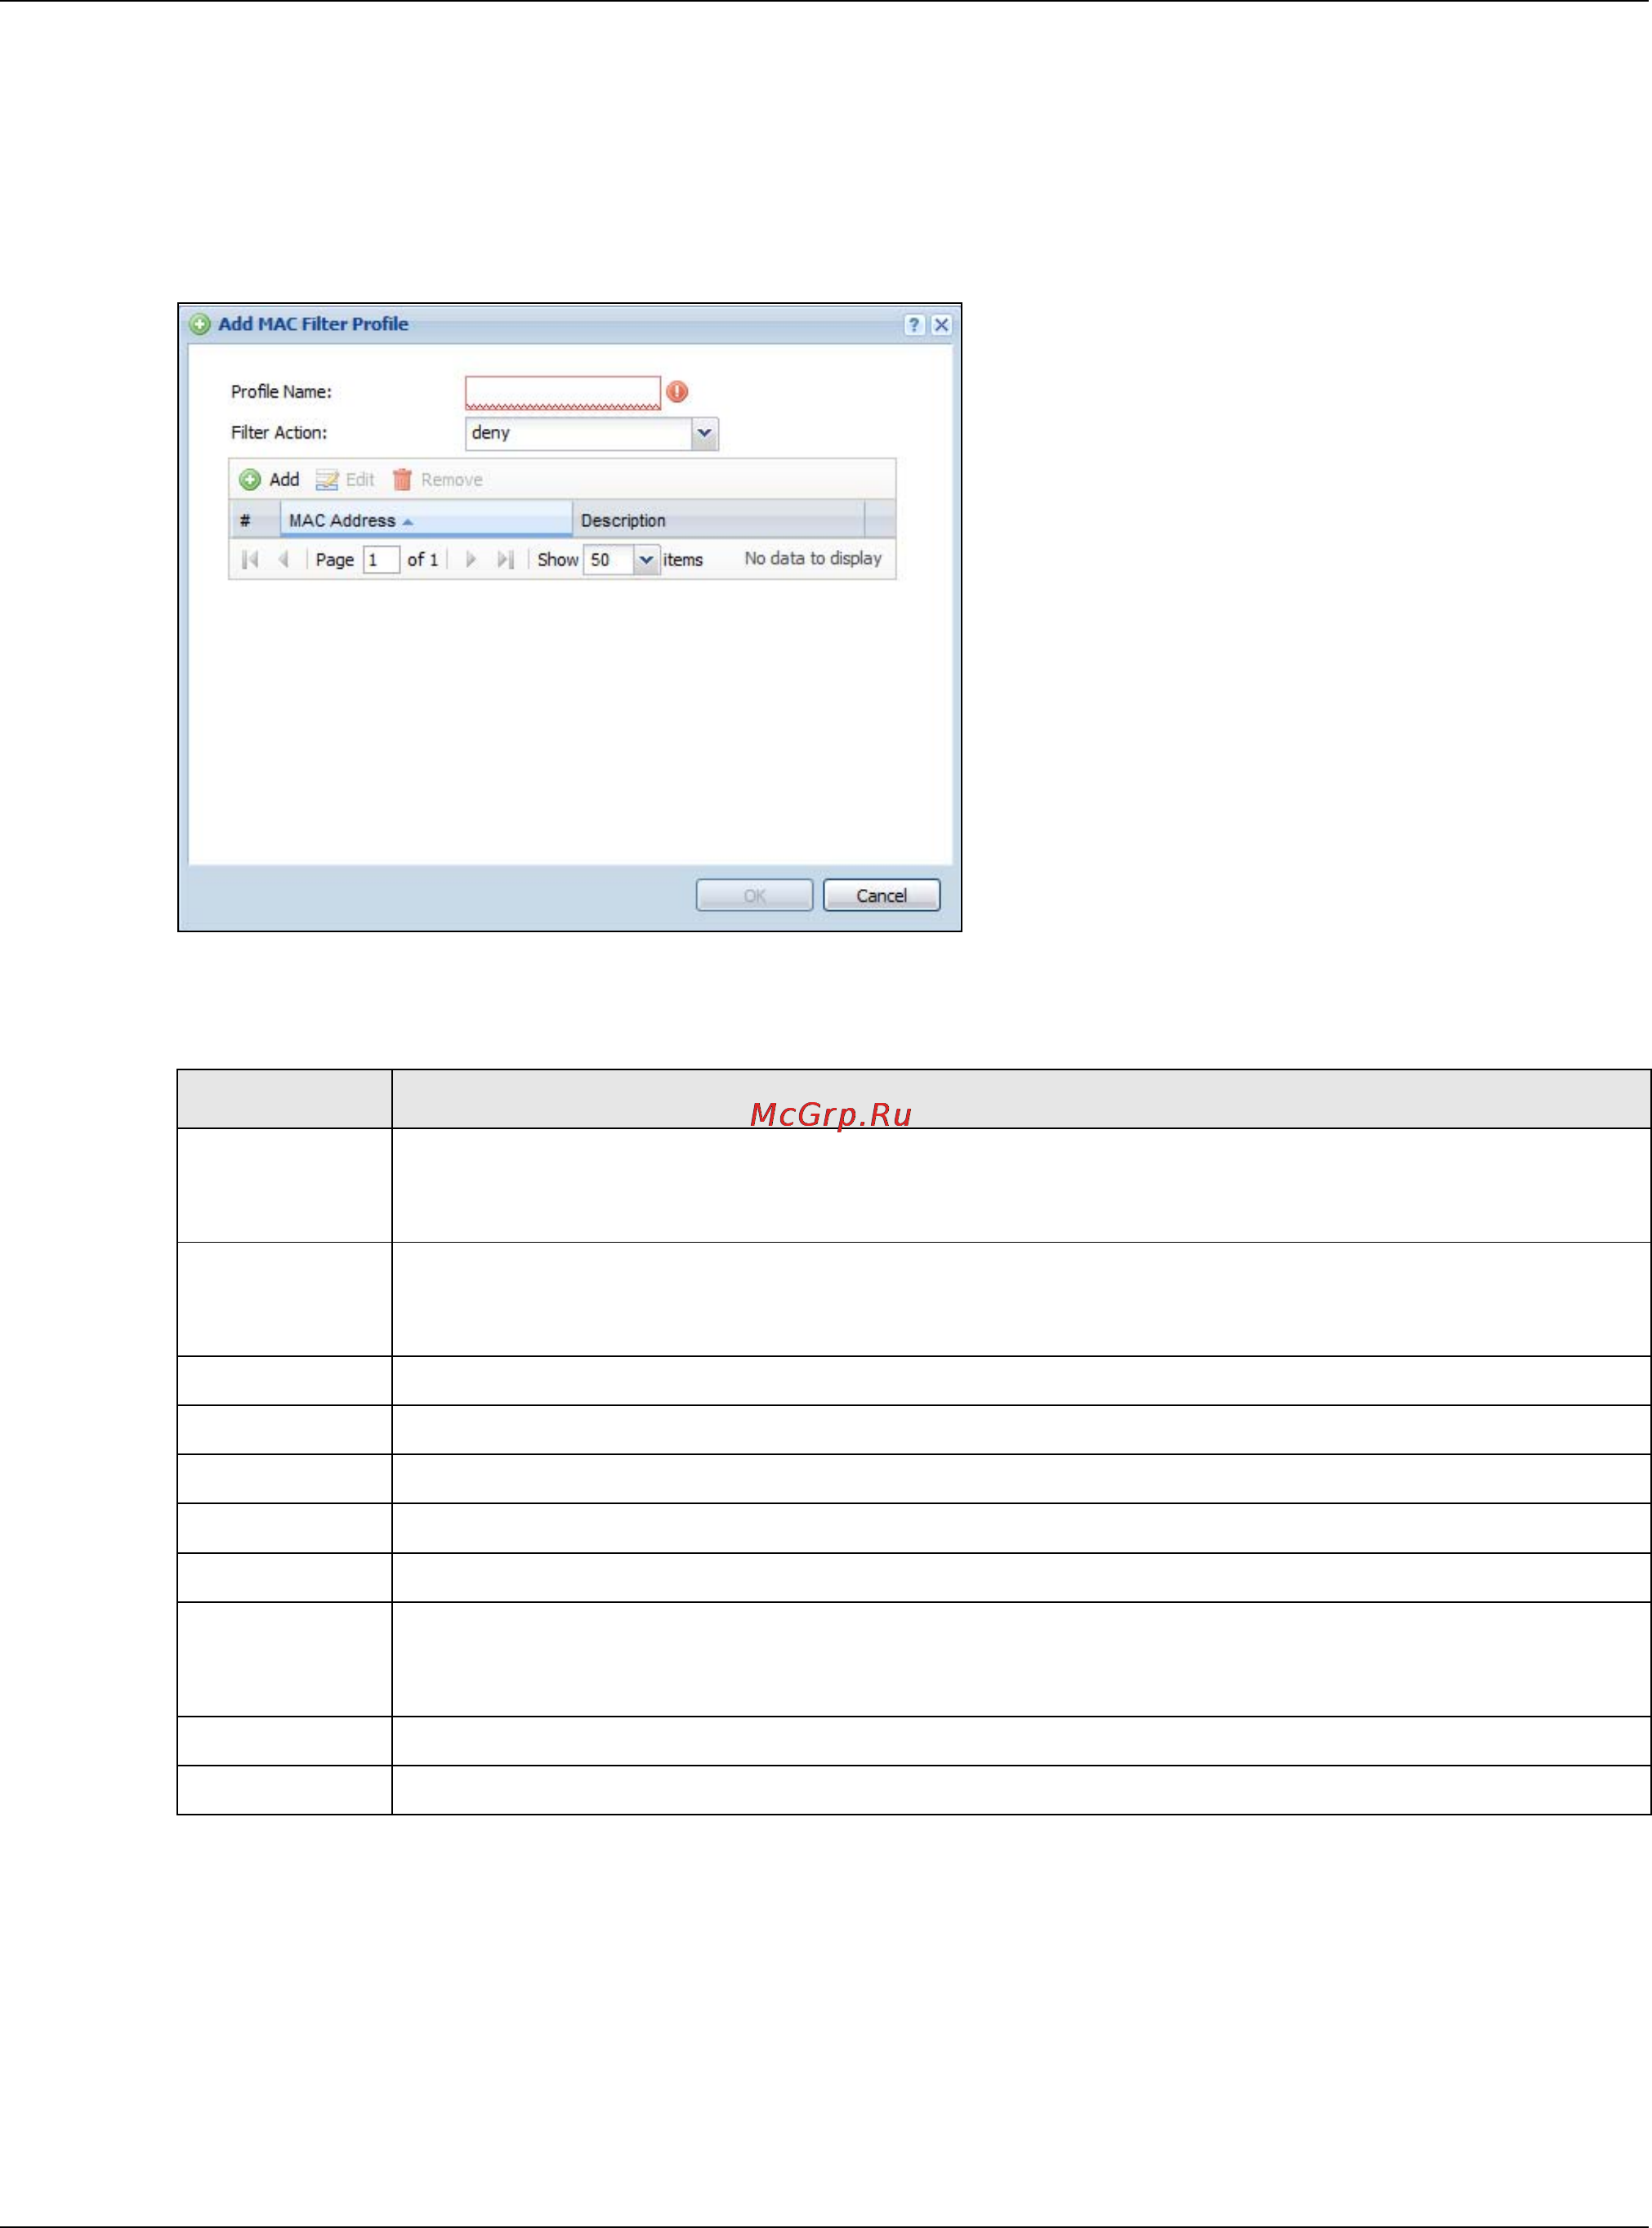Click the Page number input box
Viewport: 1652px width, 2228px height.
click(381, 560)
